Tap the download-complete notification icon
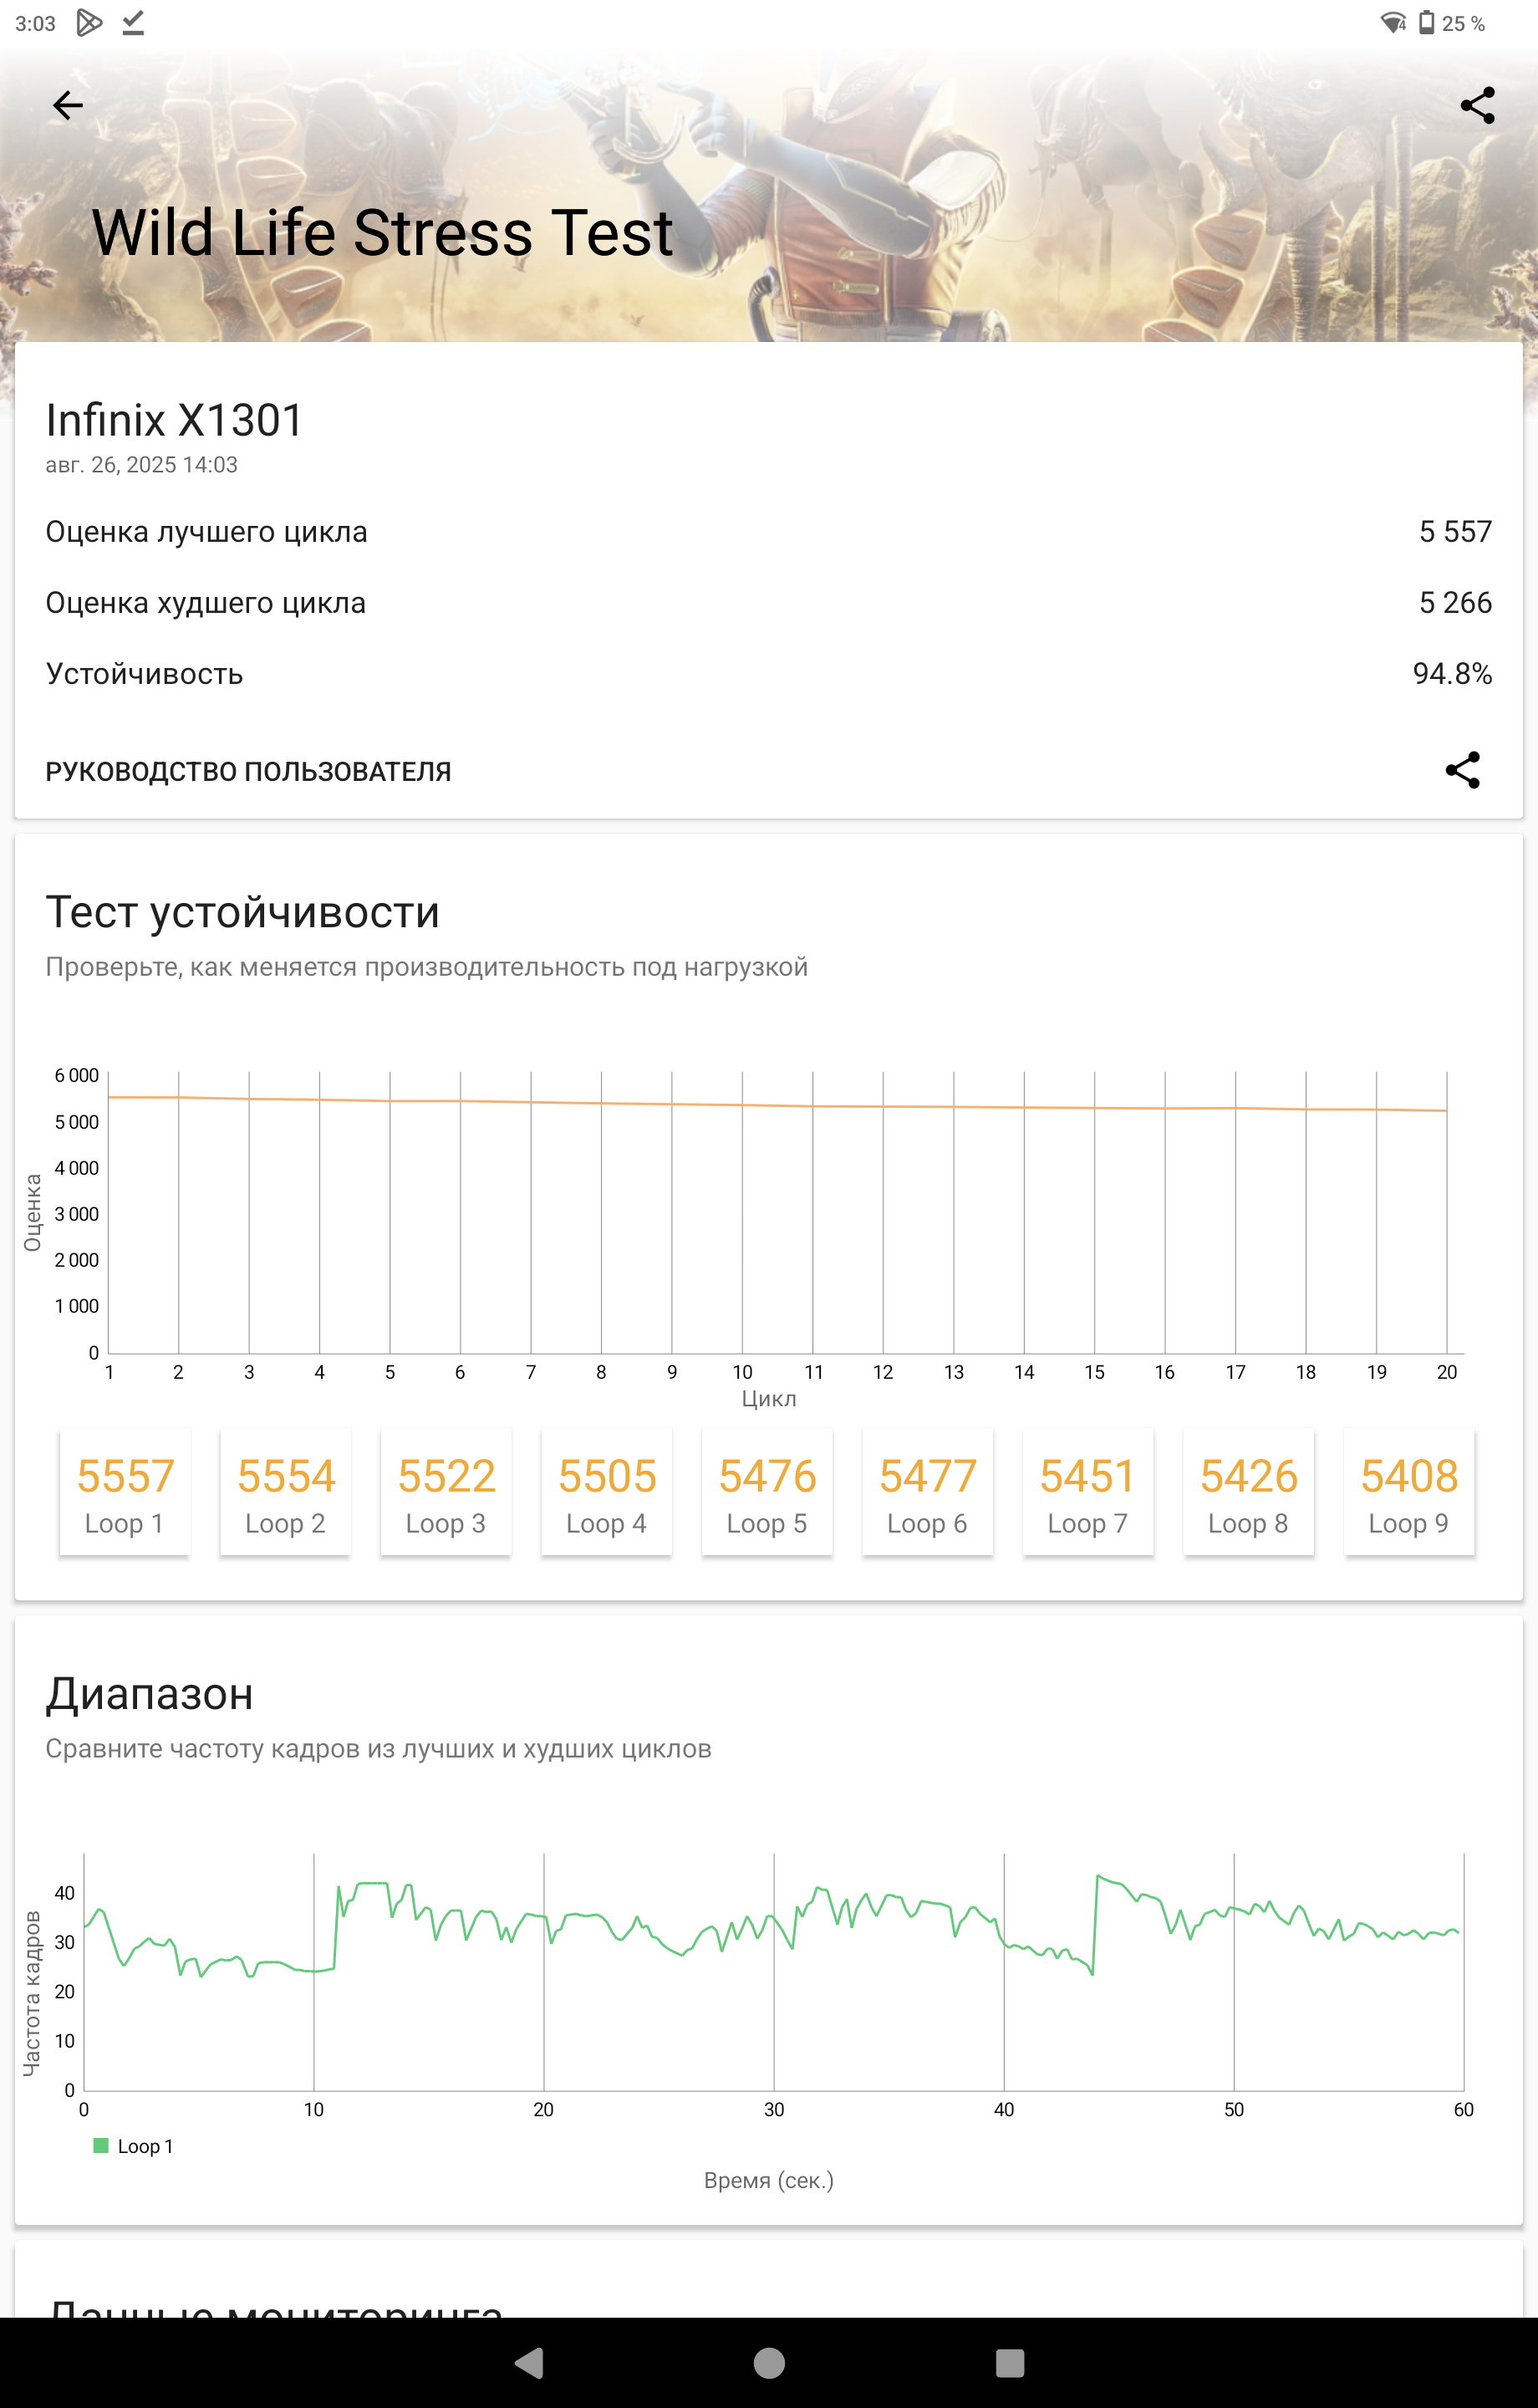This screenshot has height=2408, width=1538. click(133, 22)
